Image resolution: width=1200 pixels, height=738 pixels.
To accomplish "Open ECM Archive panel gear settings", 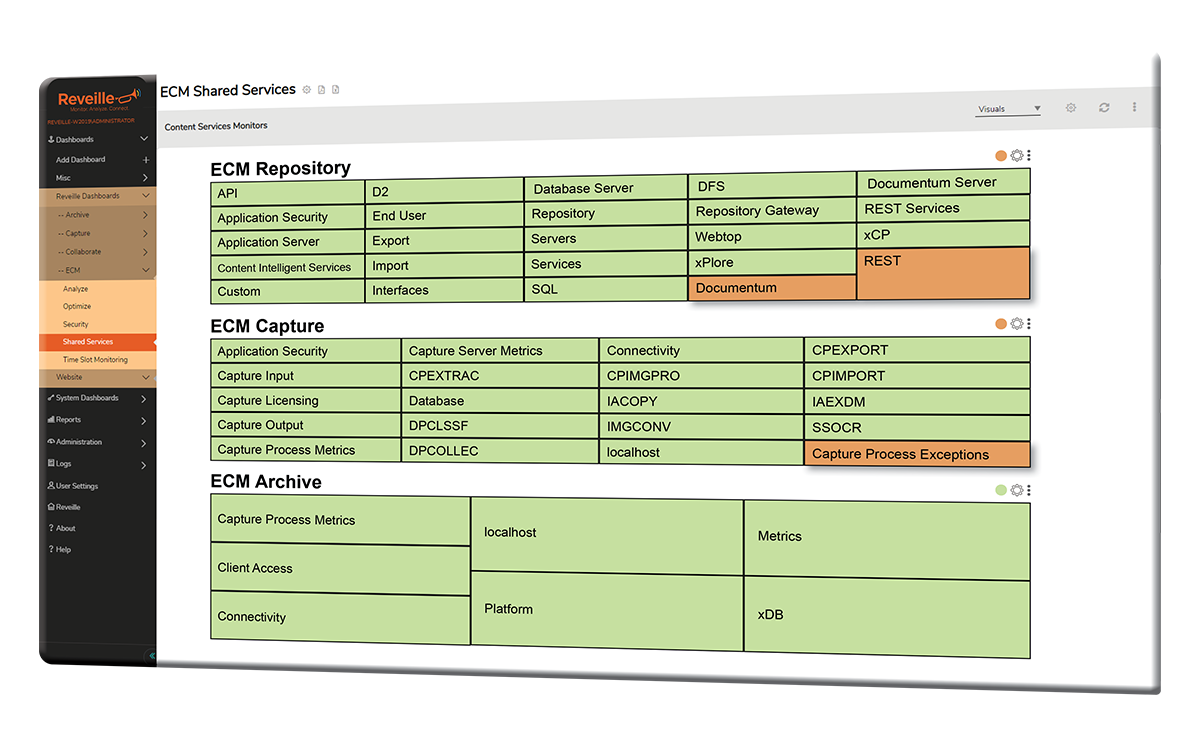I will pyautogui.click(x=1017, y=491).
